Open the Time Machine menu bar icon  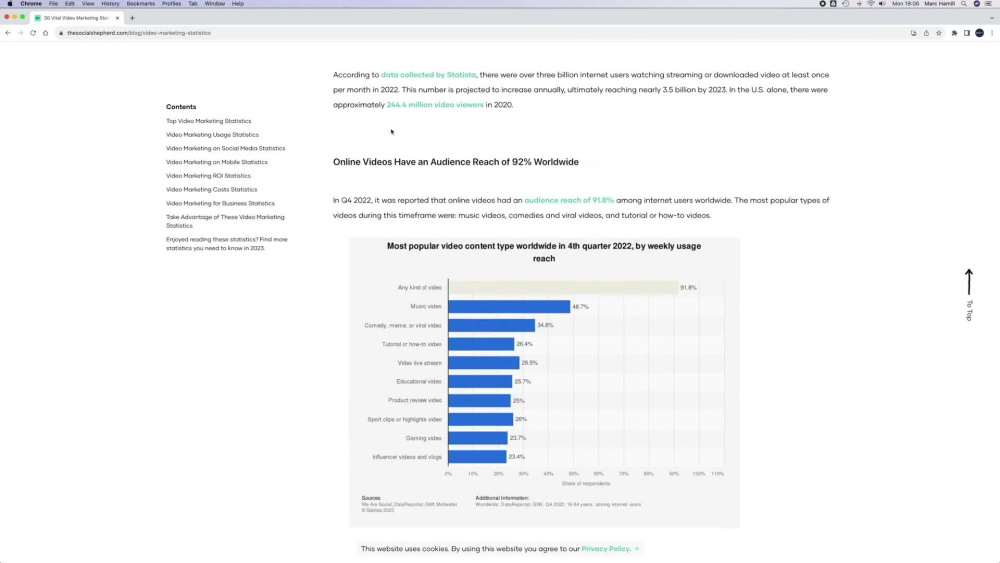846,4
